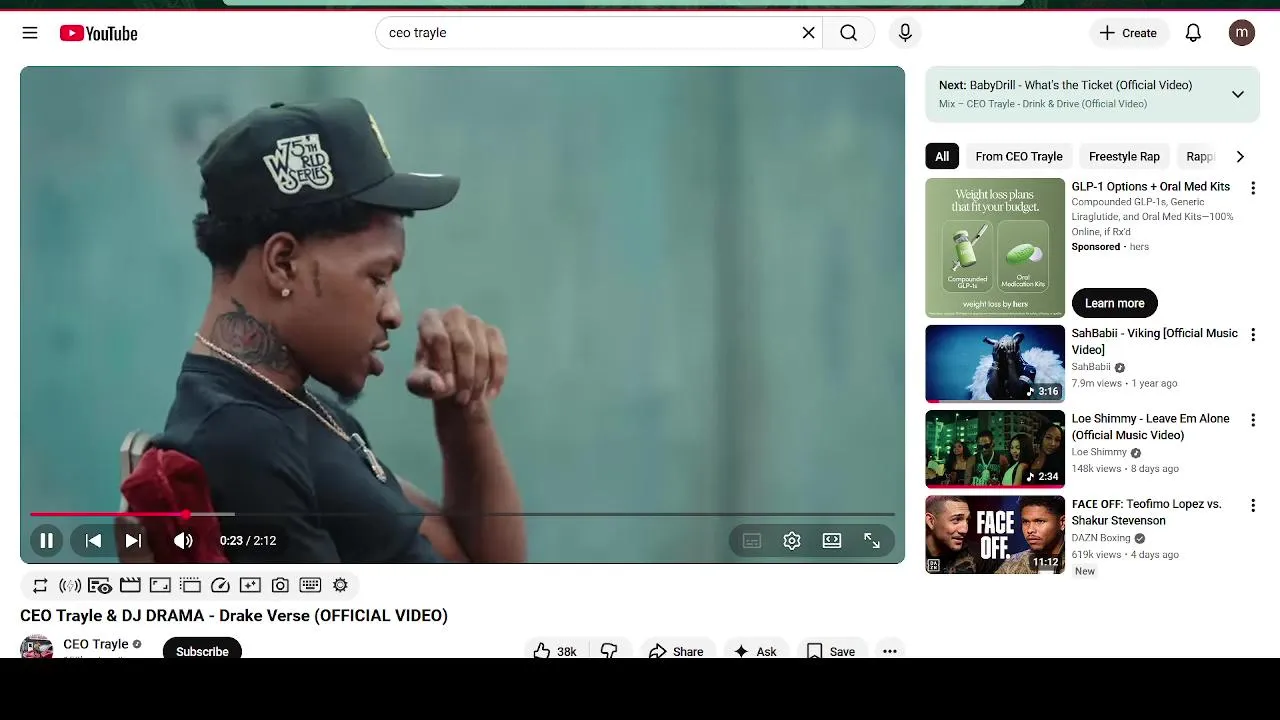Click the volume boost icon under the video
The height and width of the screenshot is (720, 1280).
70,585
